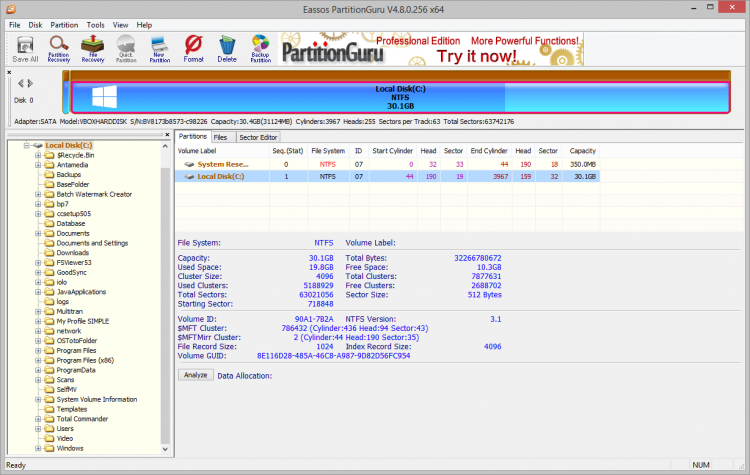Viewport: 750px width, 475px height.
Task: Expand the Users folder node
Action: (38, 429)
